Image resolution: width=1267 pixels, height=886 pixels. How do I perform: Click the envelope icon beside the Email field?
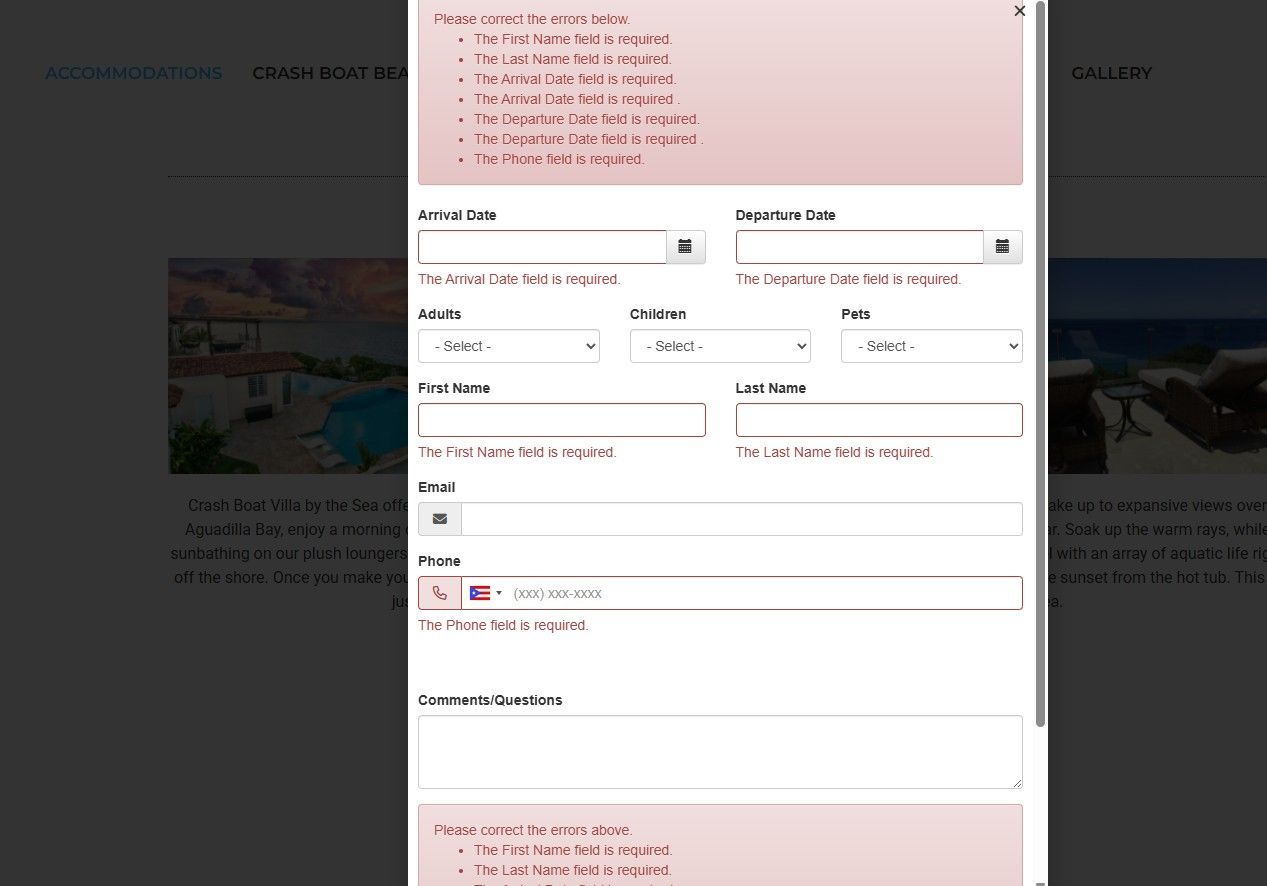click(439, 518)
